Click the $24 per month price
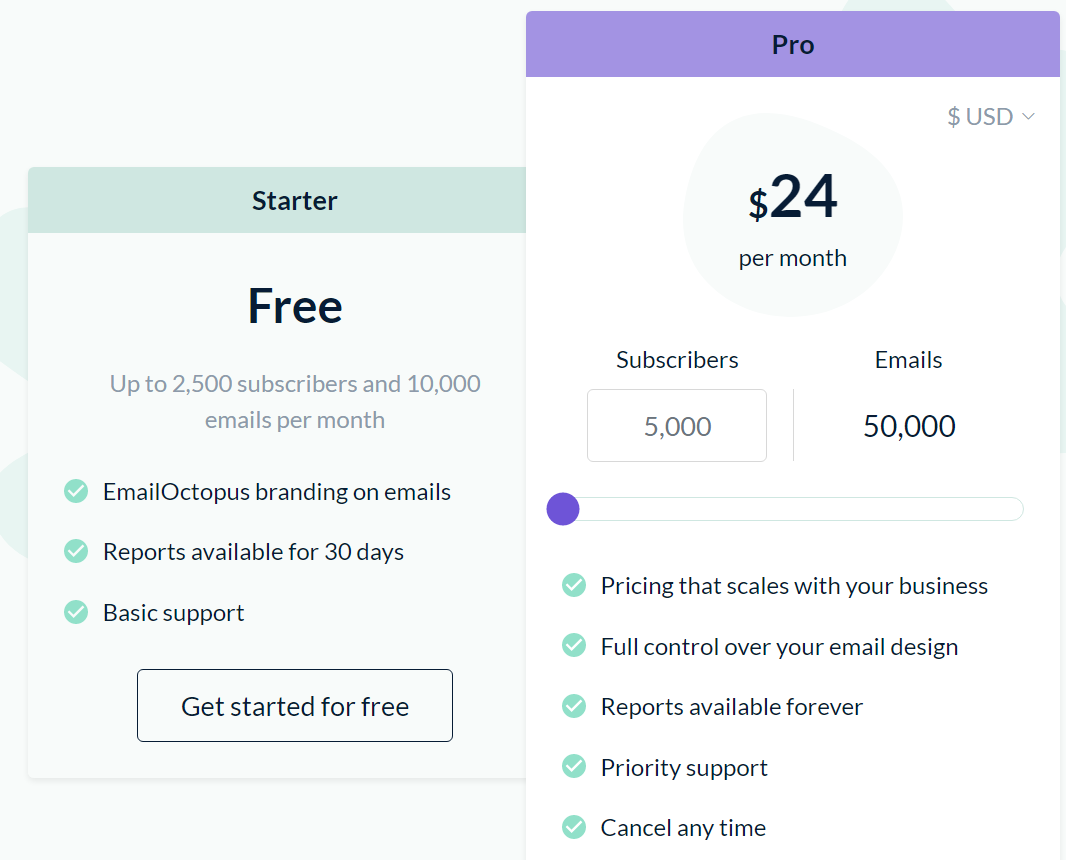 pyautogui.click(x=793, y=198)
